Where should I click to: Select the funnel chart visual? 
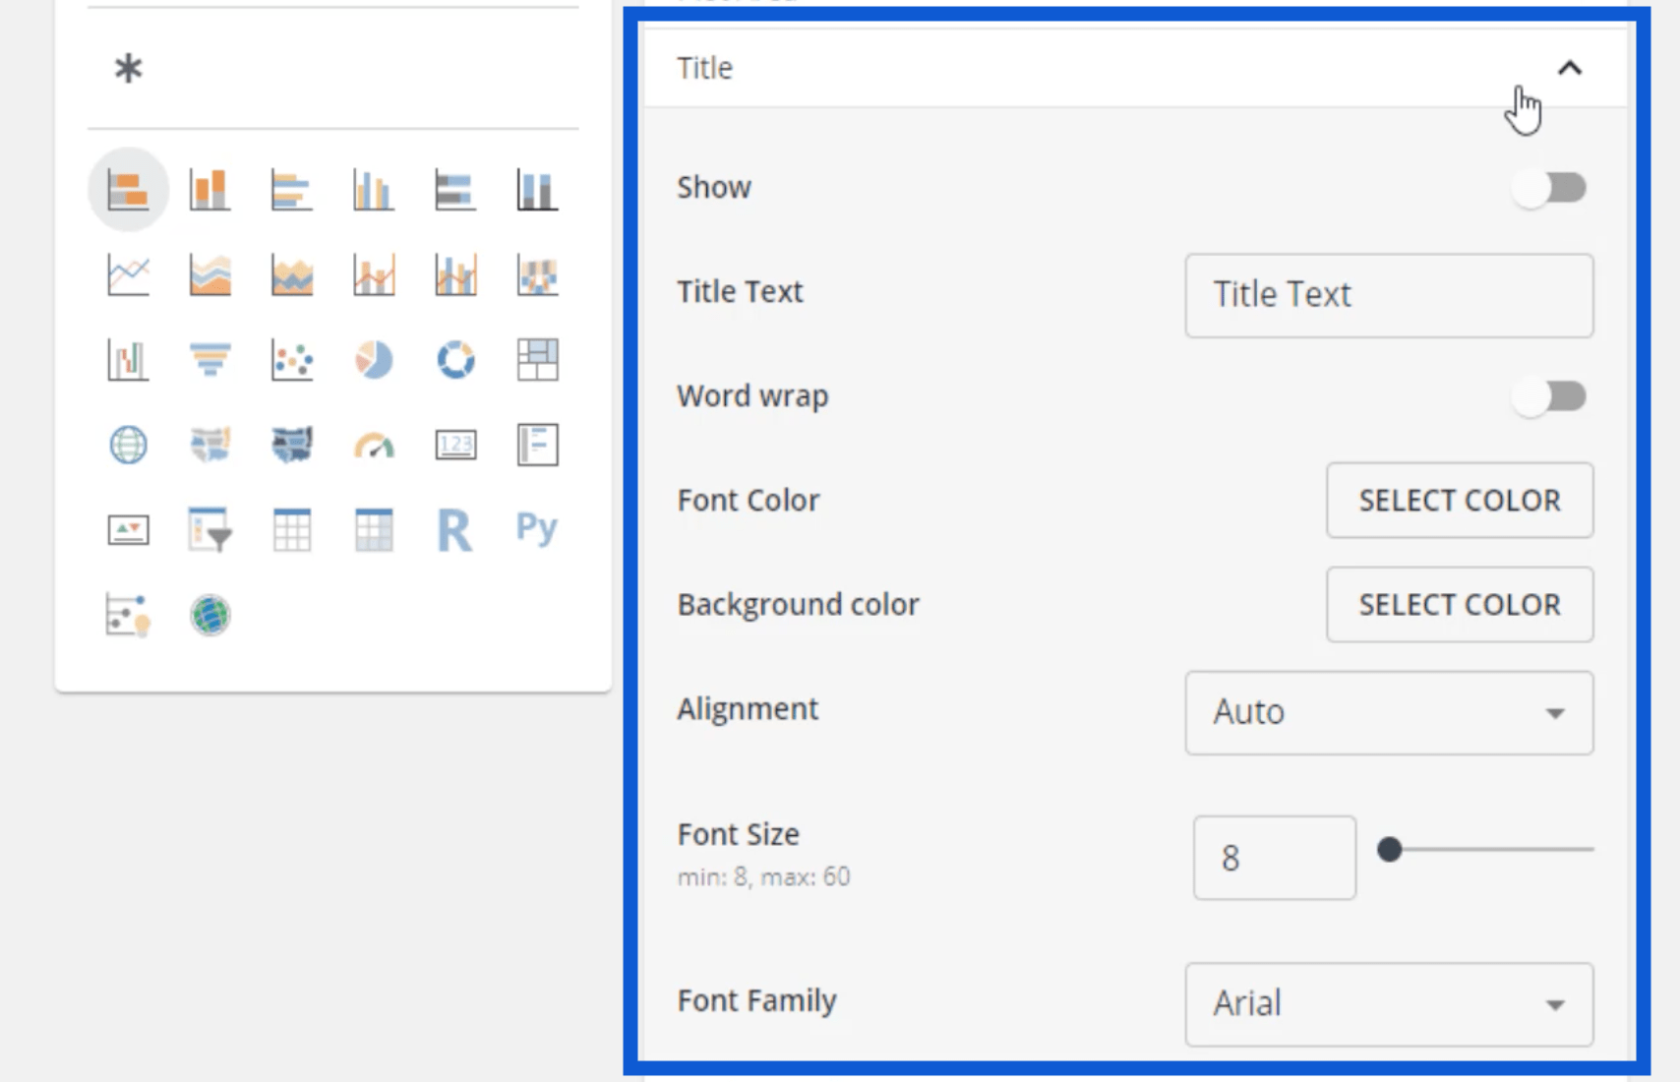click(210, 360)
